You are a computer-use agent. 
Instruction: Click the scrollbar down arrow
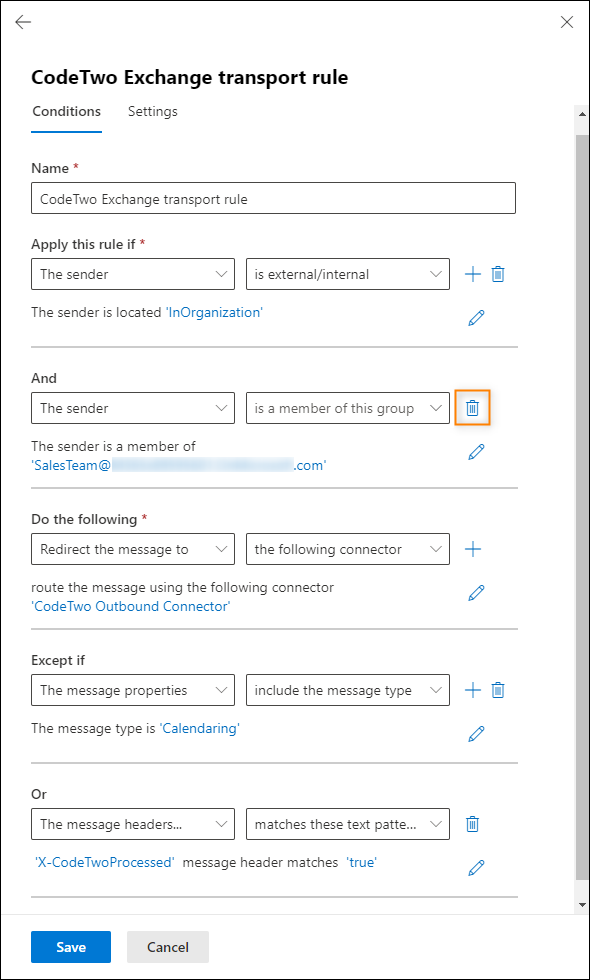tap(582, 904)
